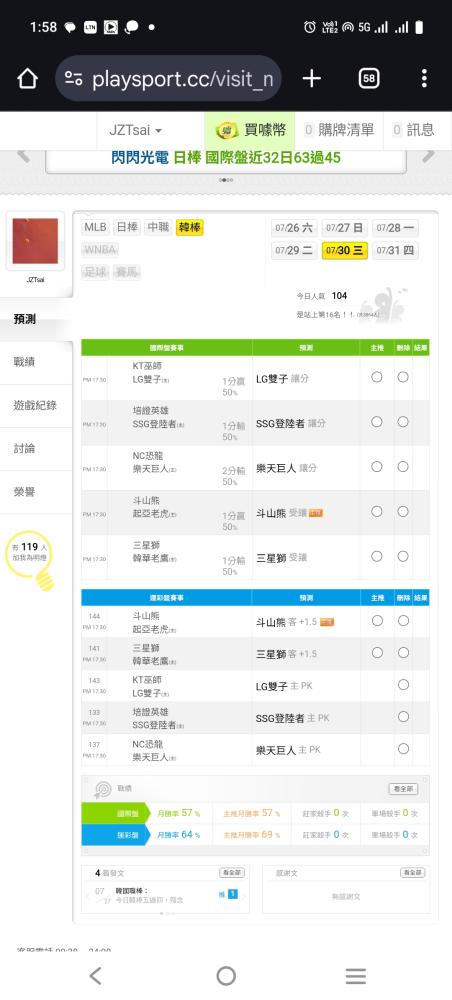Click 看全部 in the 發文 section
Image resolution: width=452 pixels, height=1000 pixels.
231,872
